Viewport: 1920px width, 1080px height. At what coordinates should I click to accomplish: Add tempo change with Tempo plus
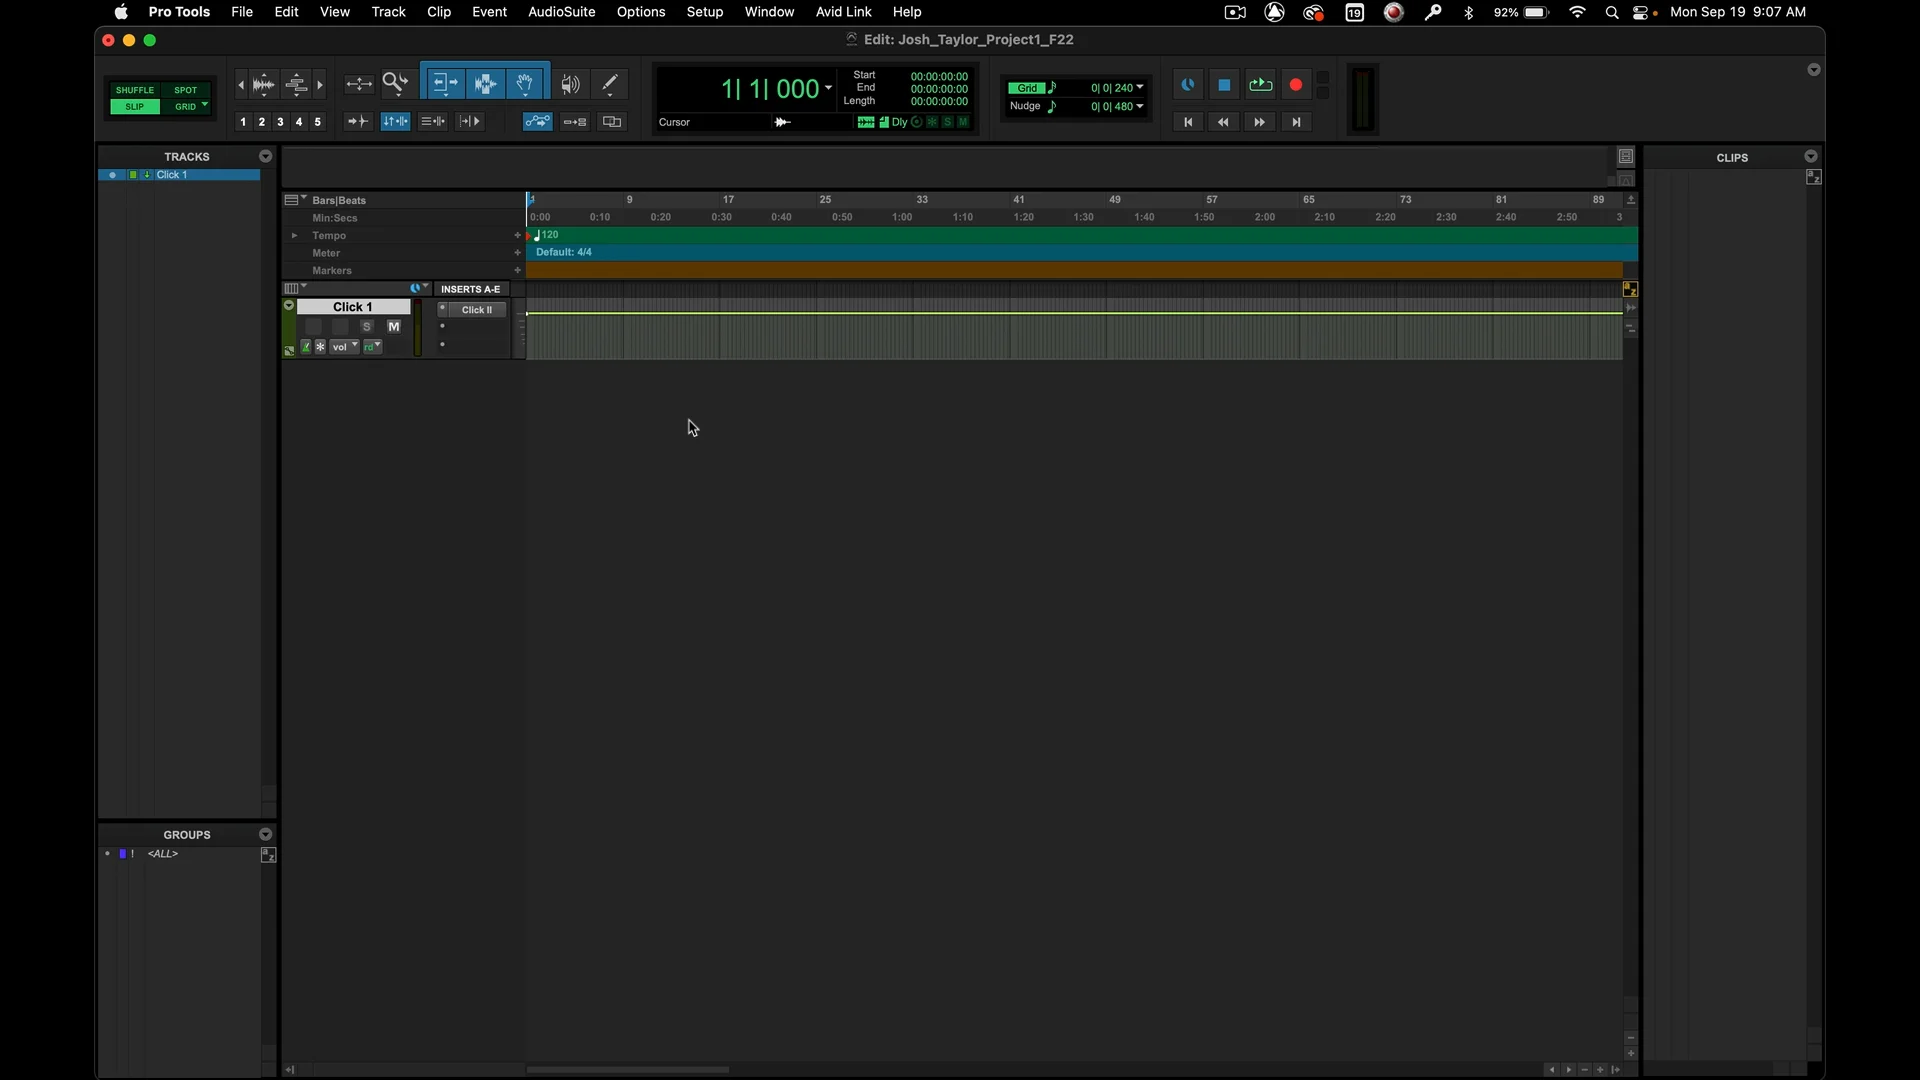pos(517,236)
